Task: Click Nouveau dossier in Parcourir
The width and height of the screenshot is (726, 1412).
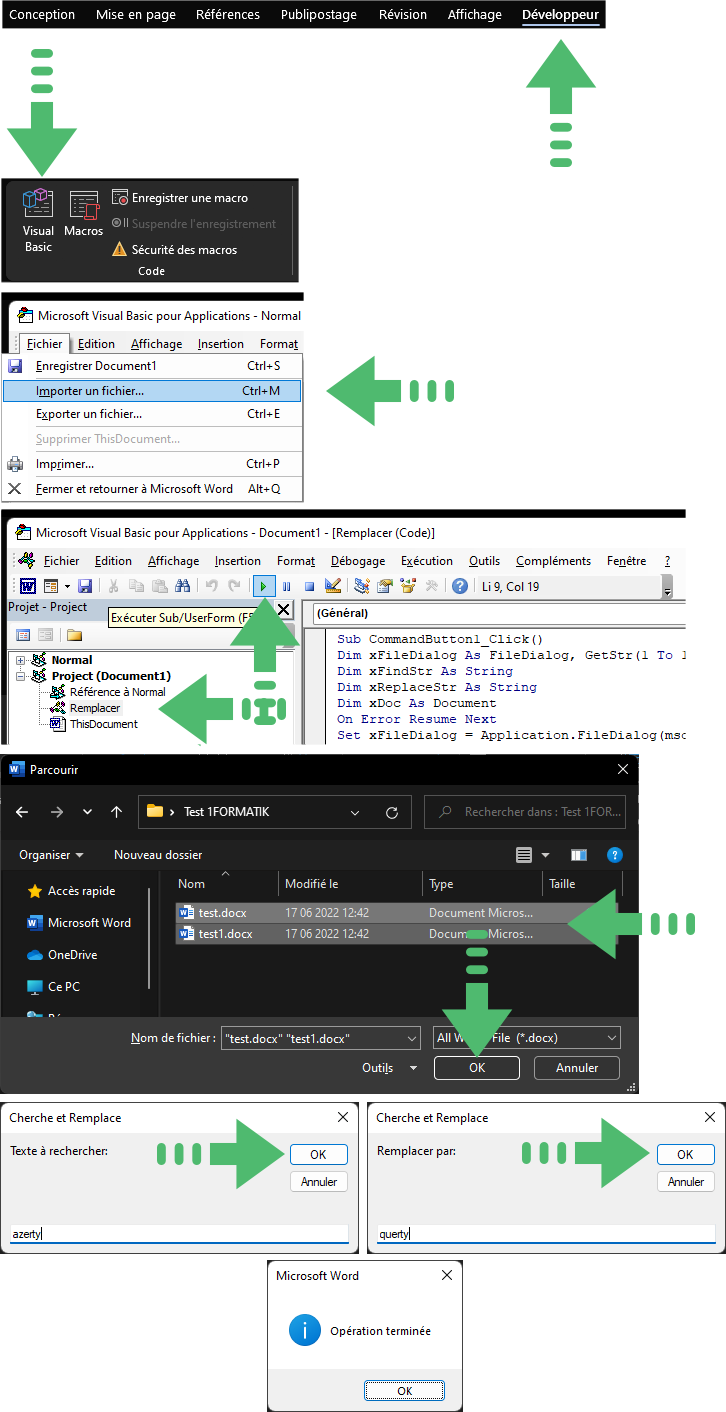Action: click(x=158, y=855)
